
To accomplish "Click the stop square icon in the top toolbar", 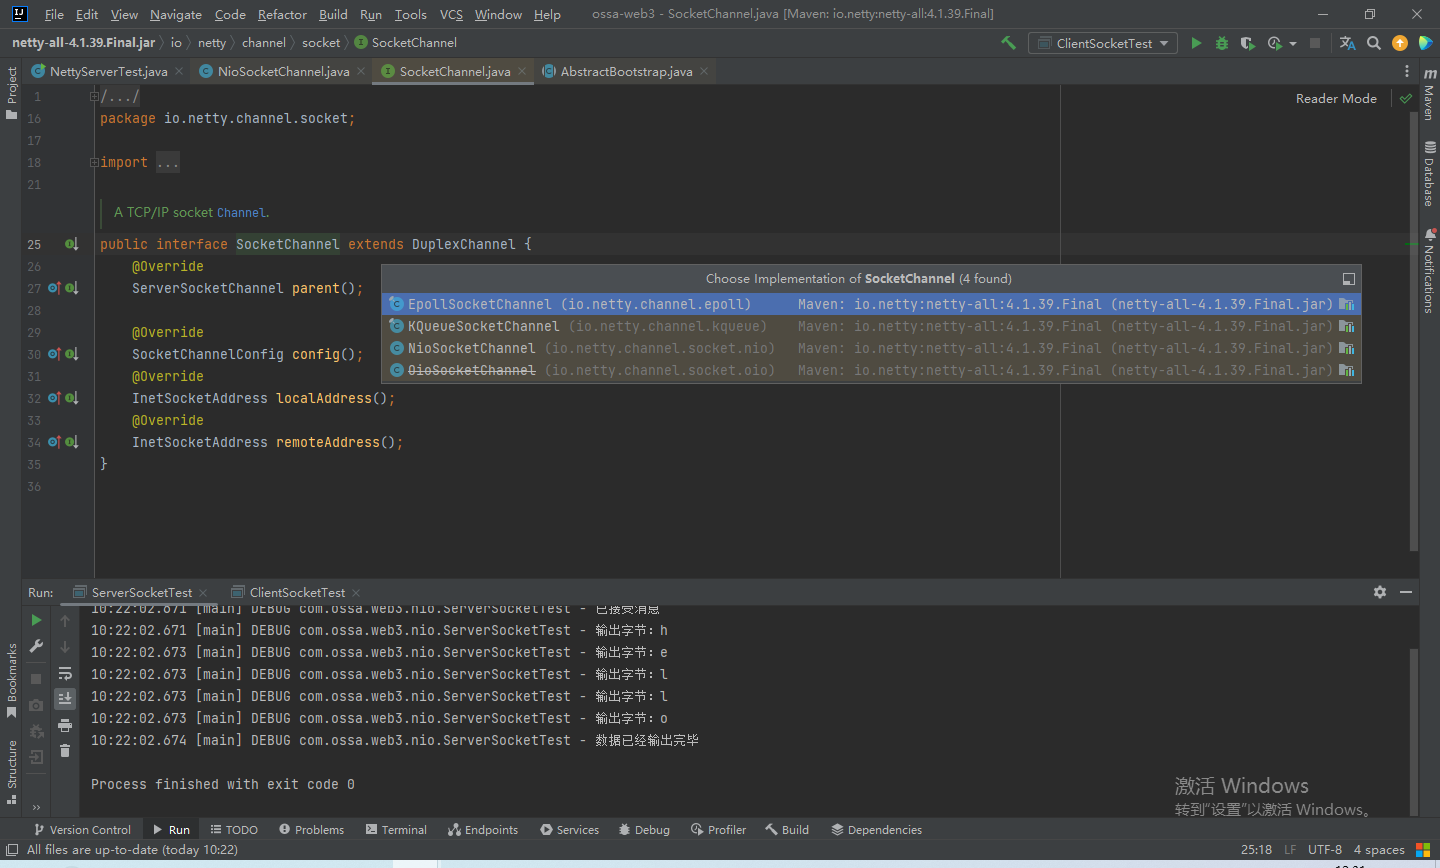I will coord(1315,43).
